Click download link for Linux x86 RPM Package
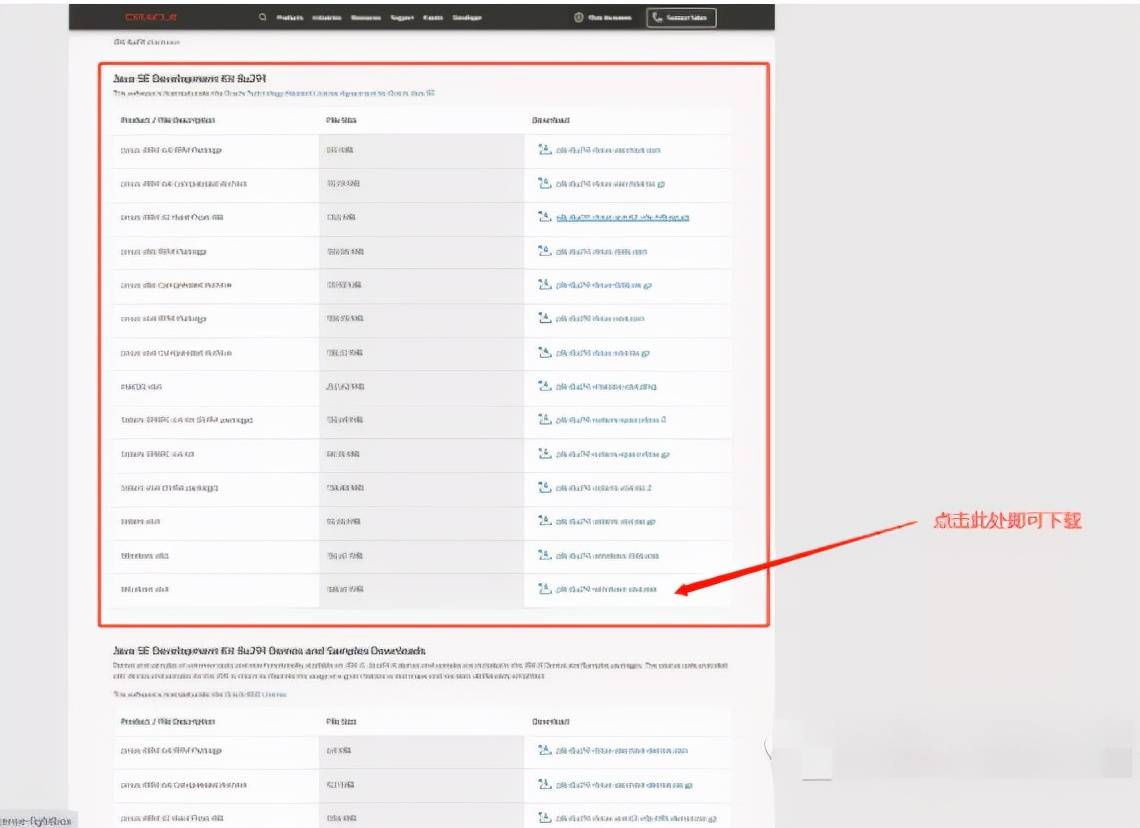This screenshot has width=1140, height=828. 601,252
